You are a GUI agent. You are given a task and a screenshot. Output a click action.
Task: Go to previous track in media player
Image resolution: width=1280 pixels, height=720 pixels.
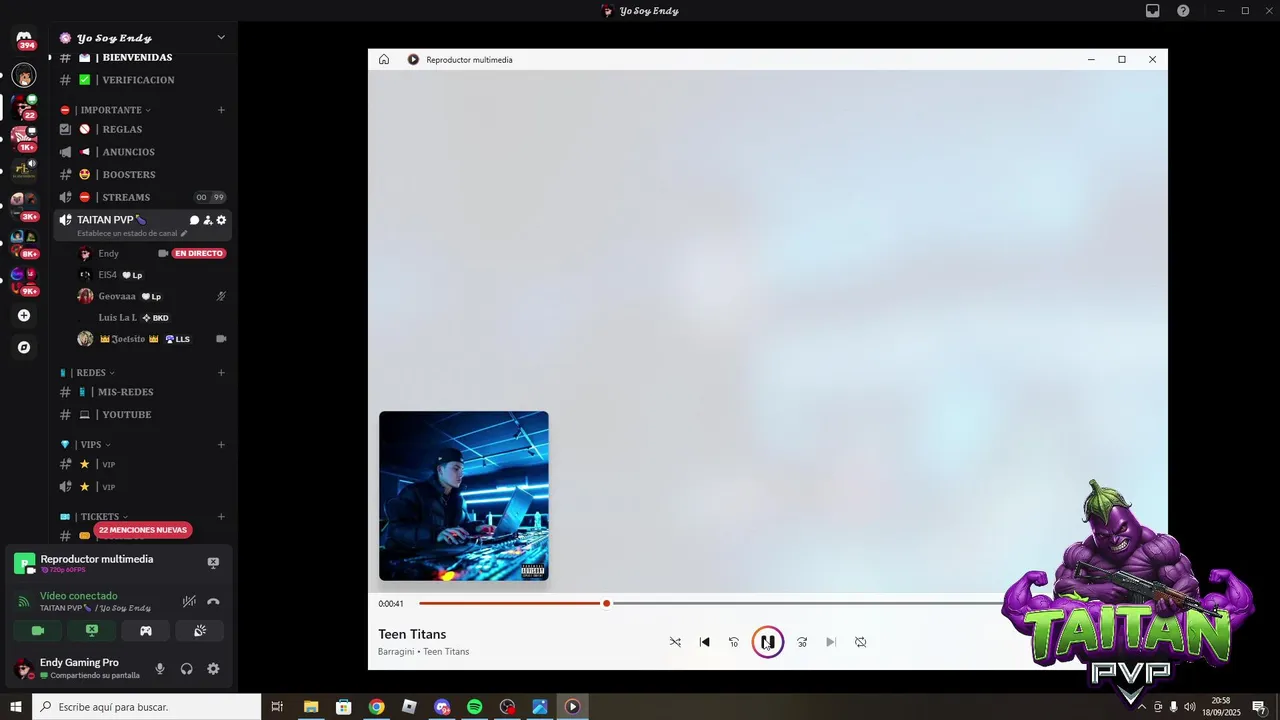coord(704,642)
